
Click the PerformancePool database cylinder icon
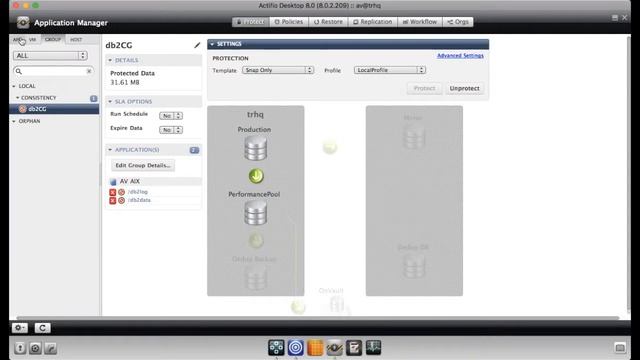coord(256,213)
